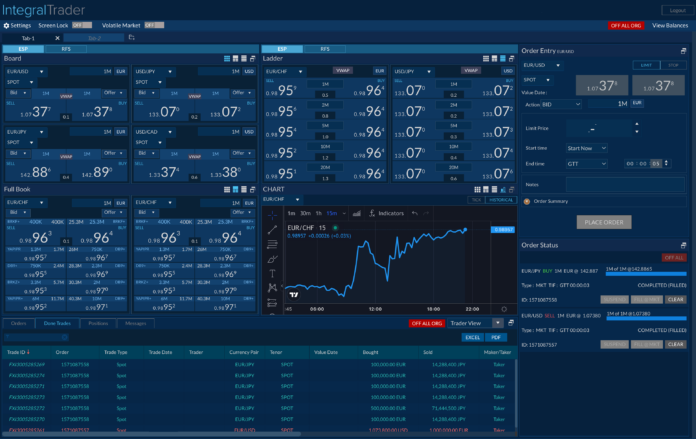
Task: Open chart style bars icon
Action: point(356,214)
